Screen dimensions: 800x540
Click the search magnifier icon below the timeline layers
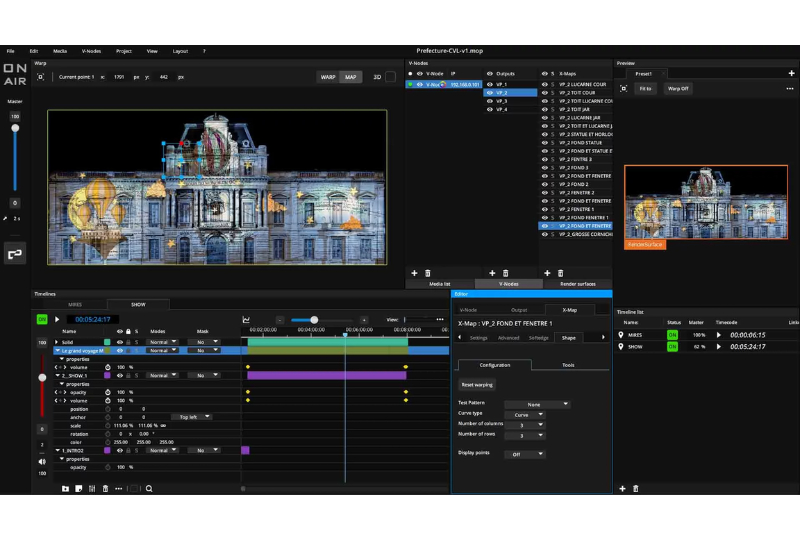click(149, 489)
